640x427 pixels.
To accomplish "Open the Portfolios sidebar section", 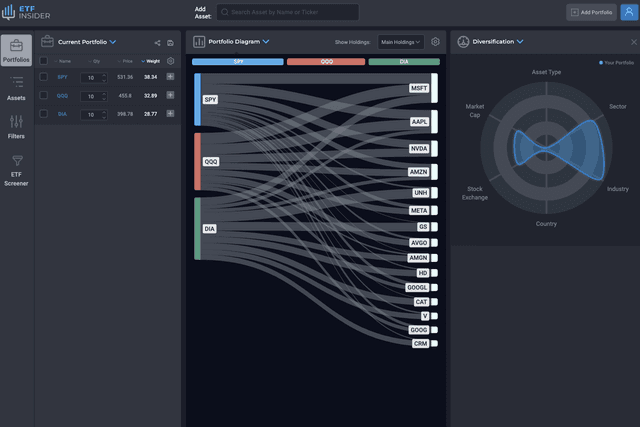I will (x=16, y=50).
